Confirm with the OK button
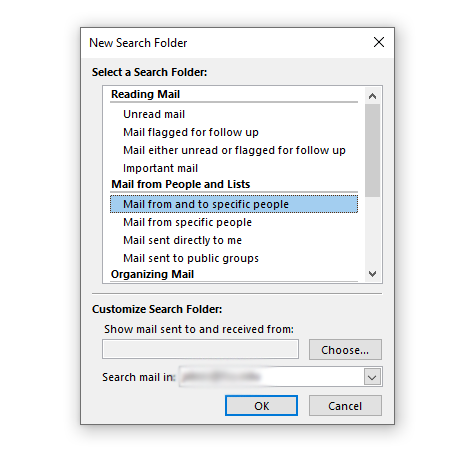The image size is (462, 464). pyautogui.click(x=261, y=406)
